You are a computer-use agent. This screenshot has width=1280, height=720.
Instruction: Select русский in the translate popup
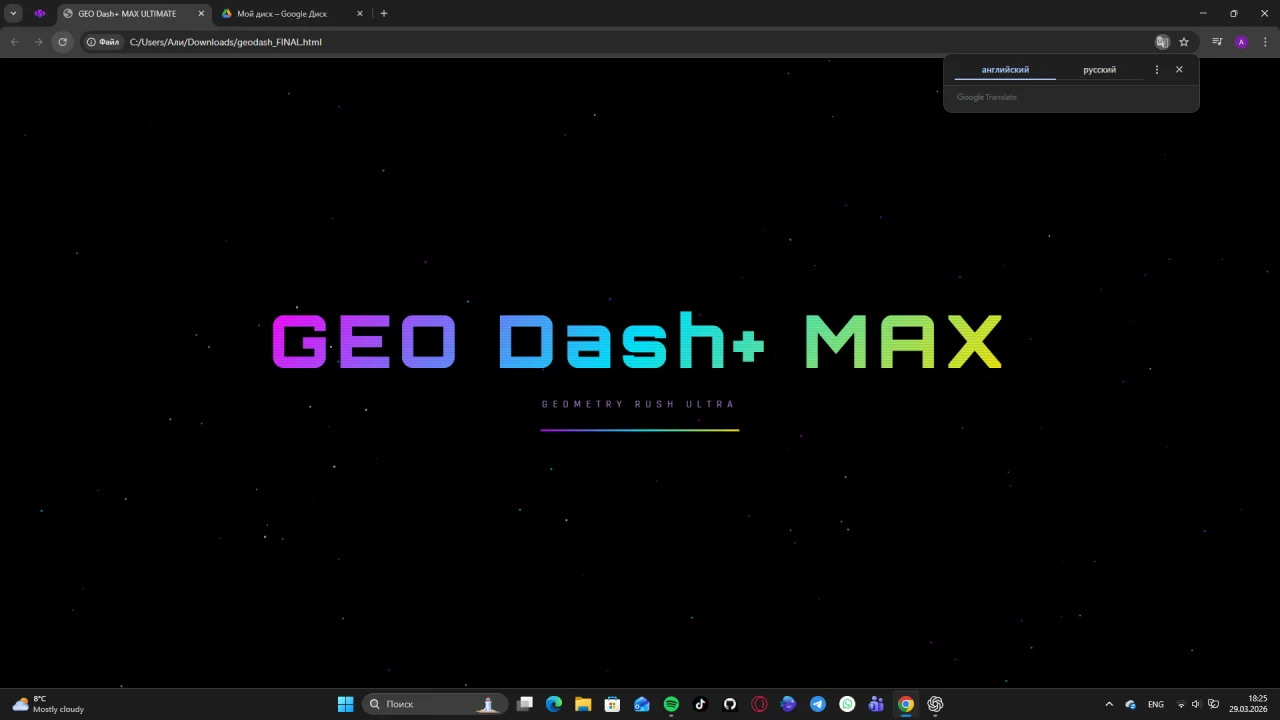[1099, 70]
